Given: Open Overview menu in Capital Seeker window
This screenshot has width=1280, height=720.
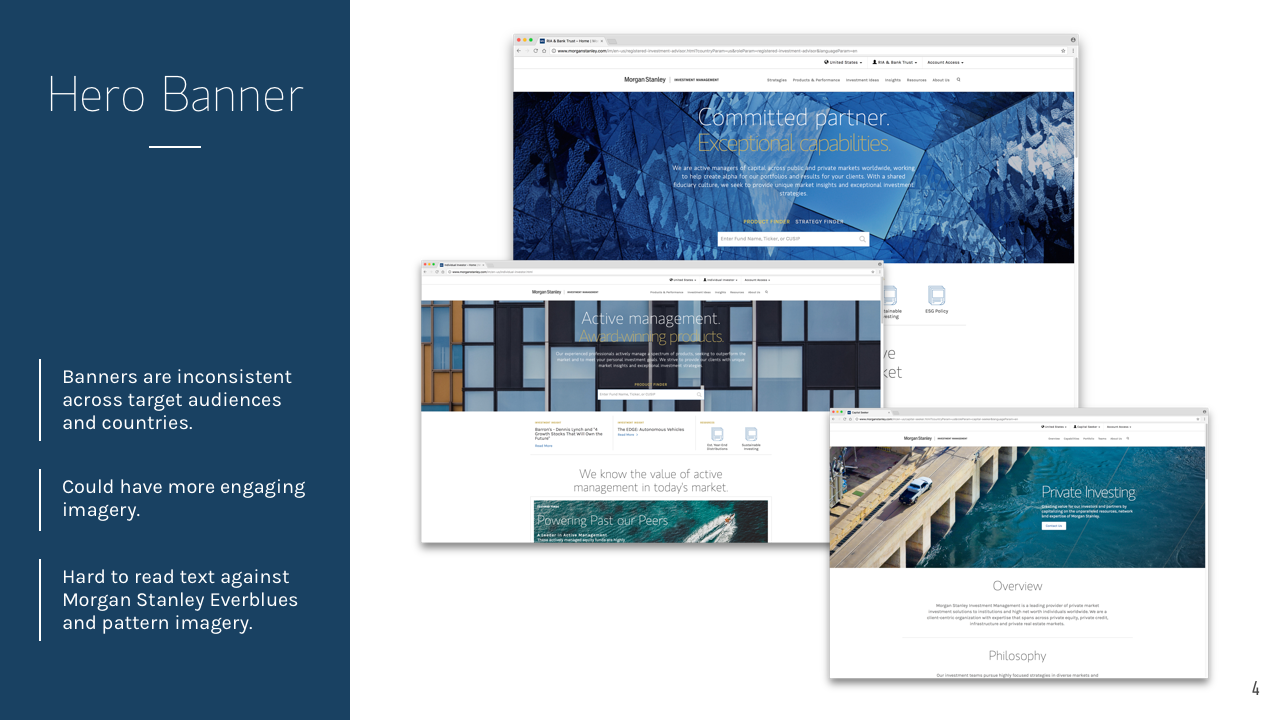Looking at the screenshot, I should click(1054, 439).
